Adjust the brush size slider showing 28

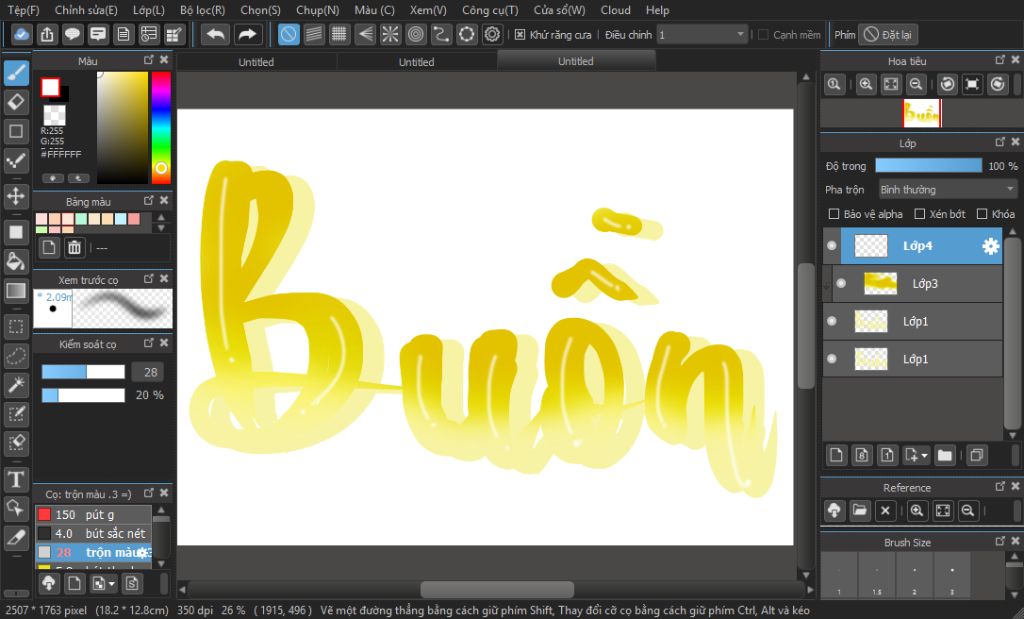pyautogui.click(x=83, y=372)
